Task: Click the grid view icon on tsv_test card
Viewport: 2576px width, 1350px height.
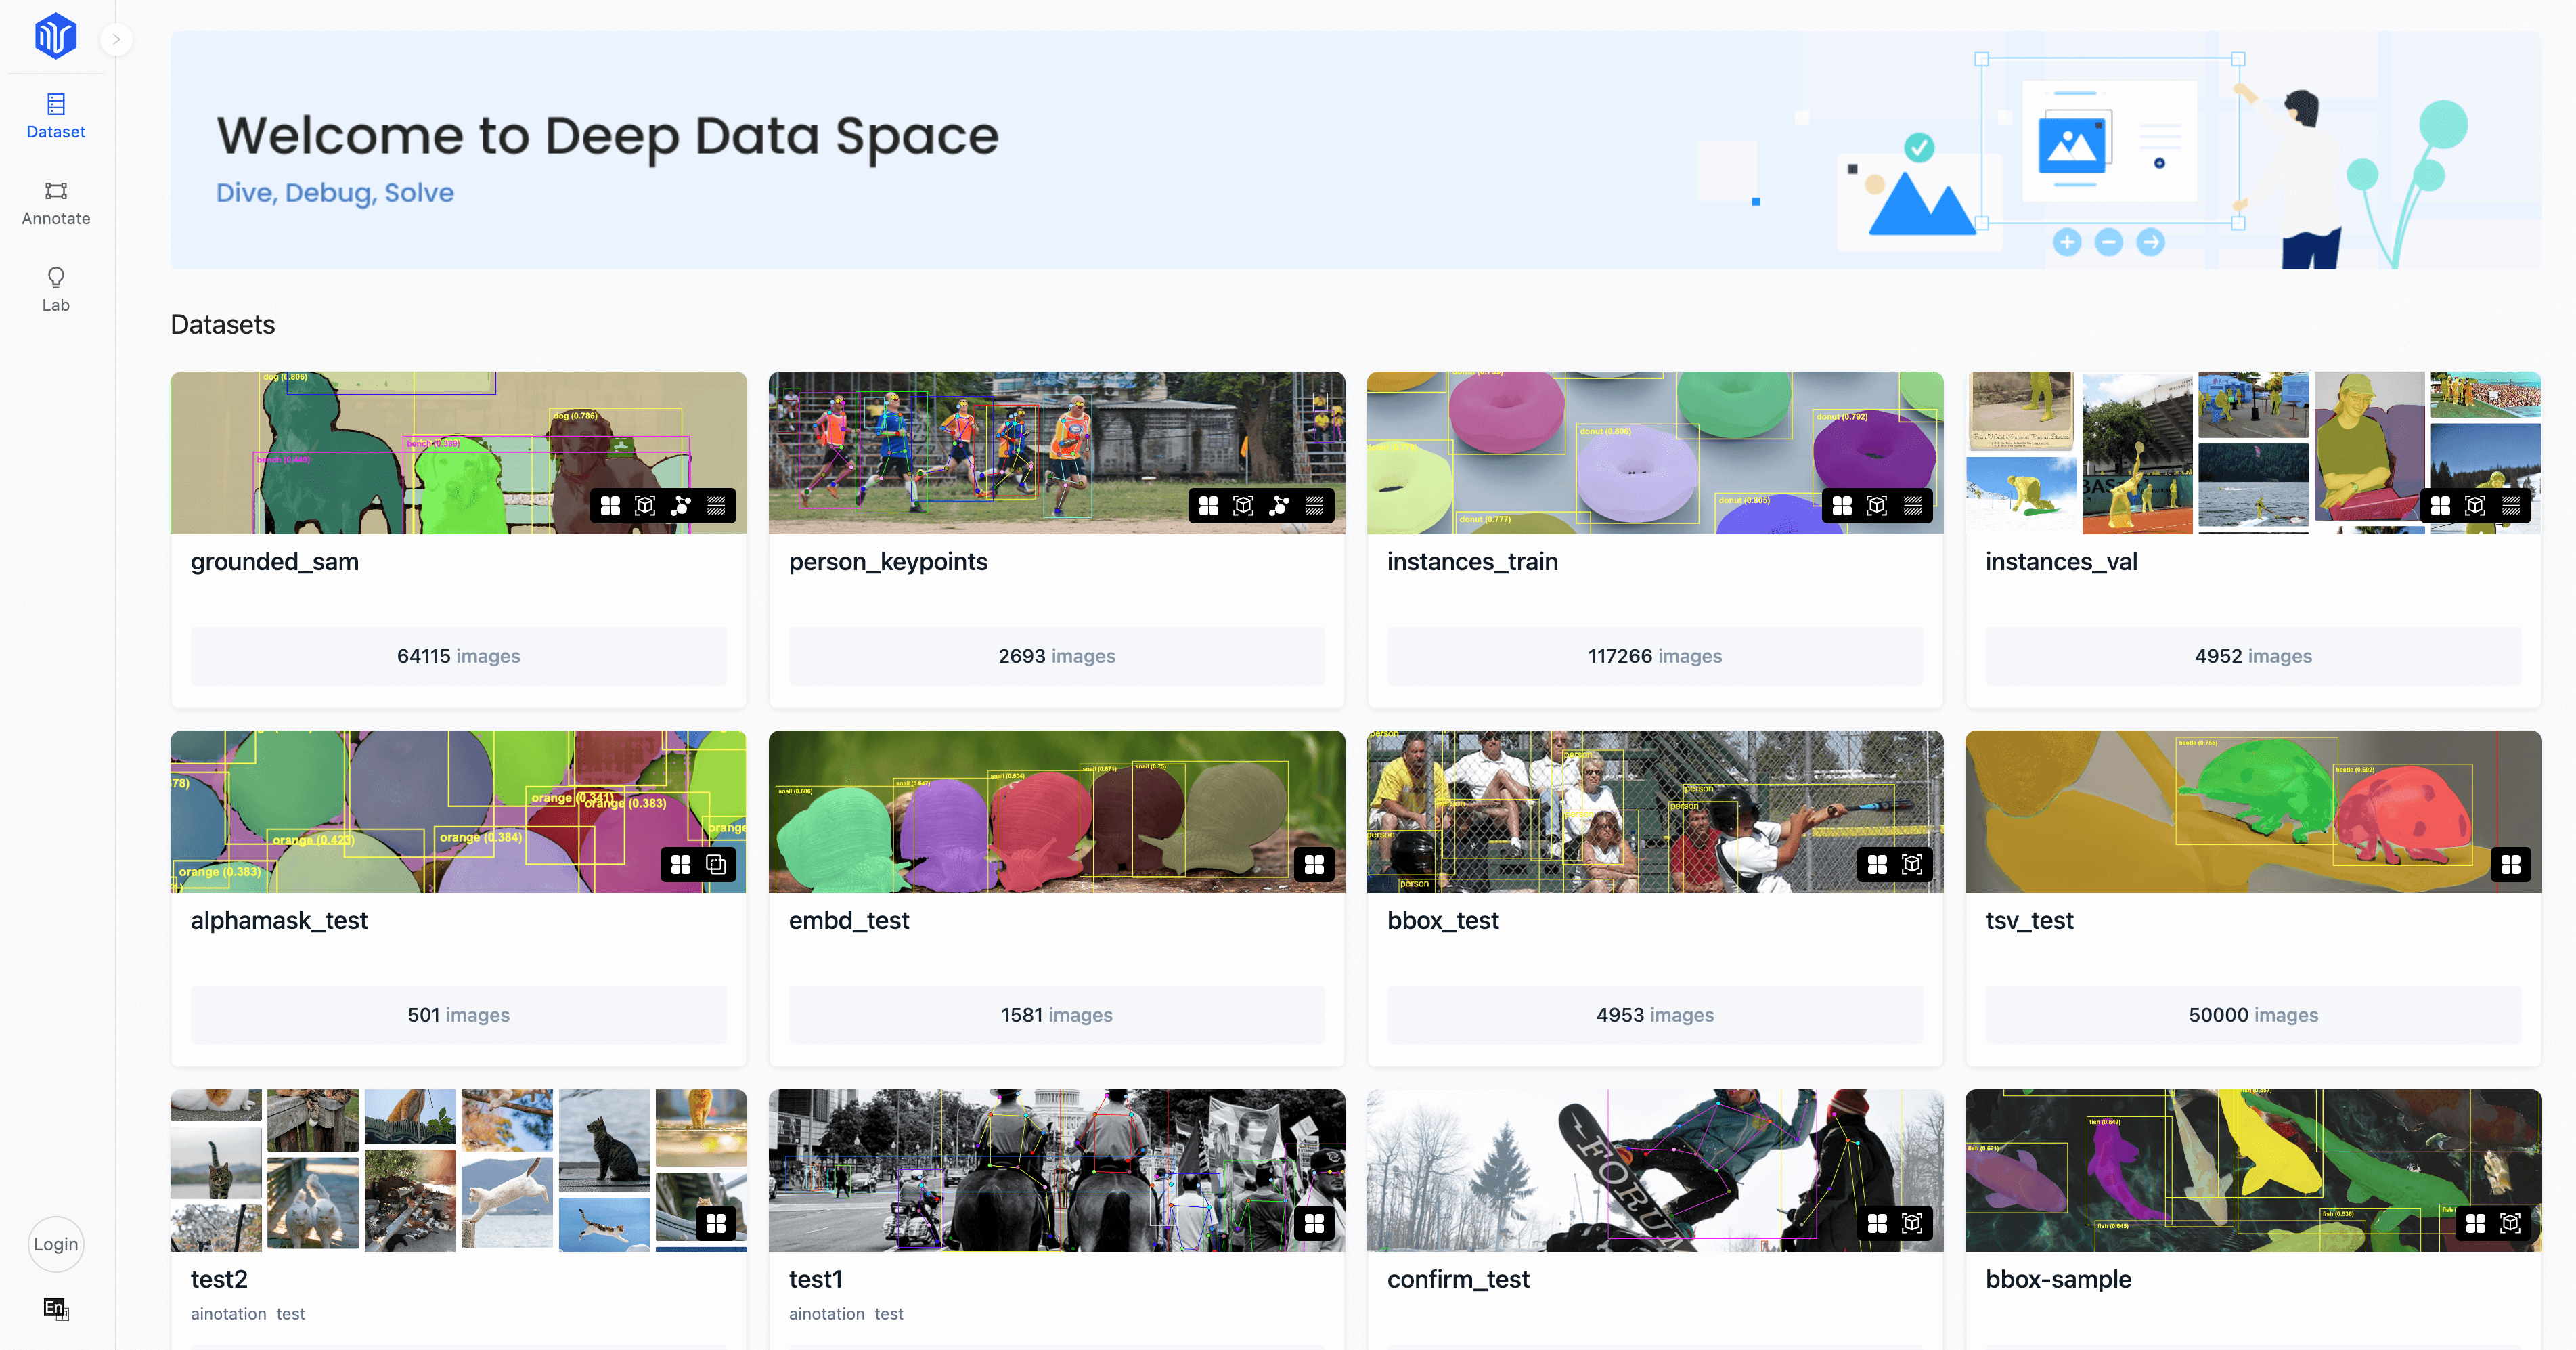Action: point(2511,864)
